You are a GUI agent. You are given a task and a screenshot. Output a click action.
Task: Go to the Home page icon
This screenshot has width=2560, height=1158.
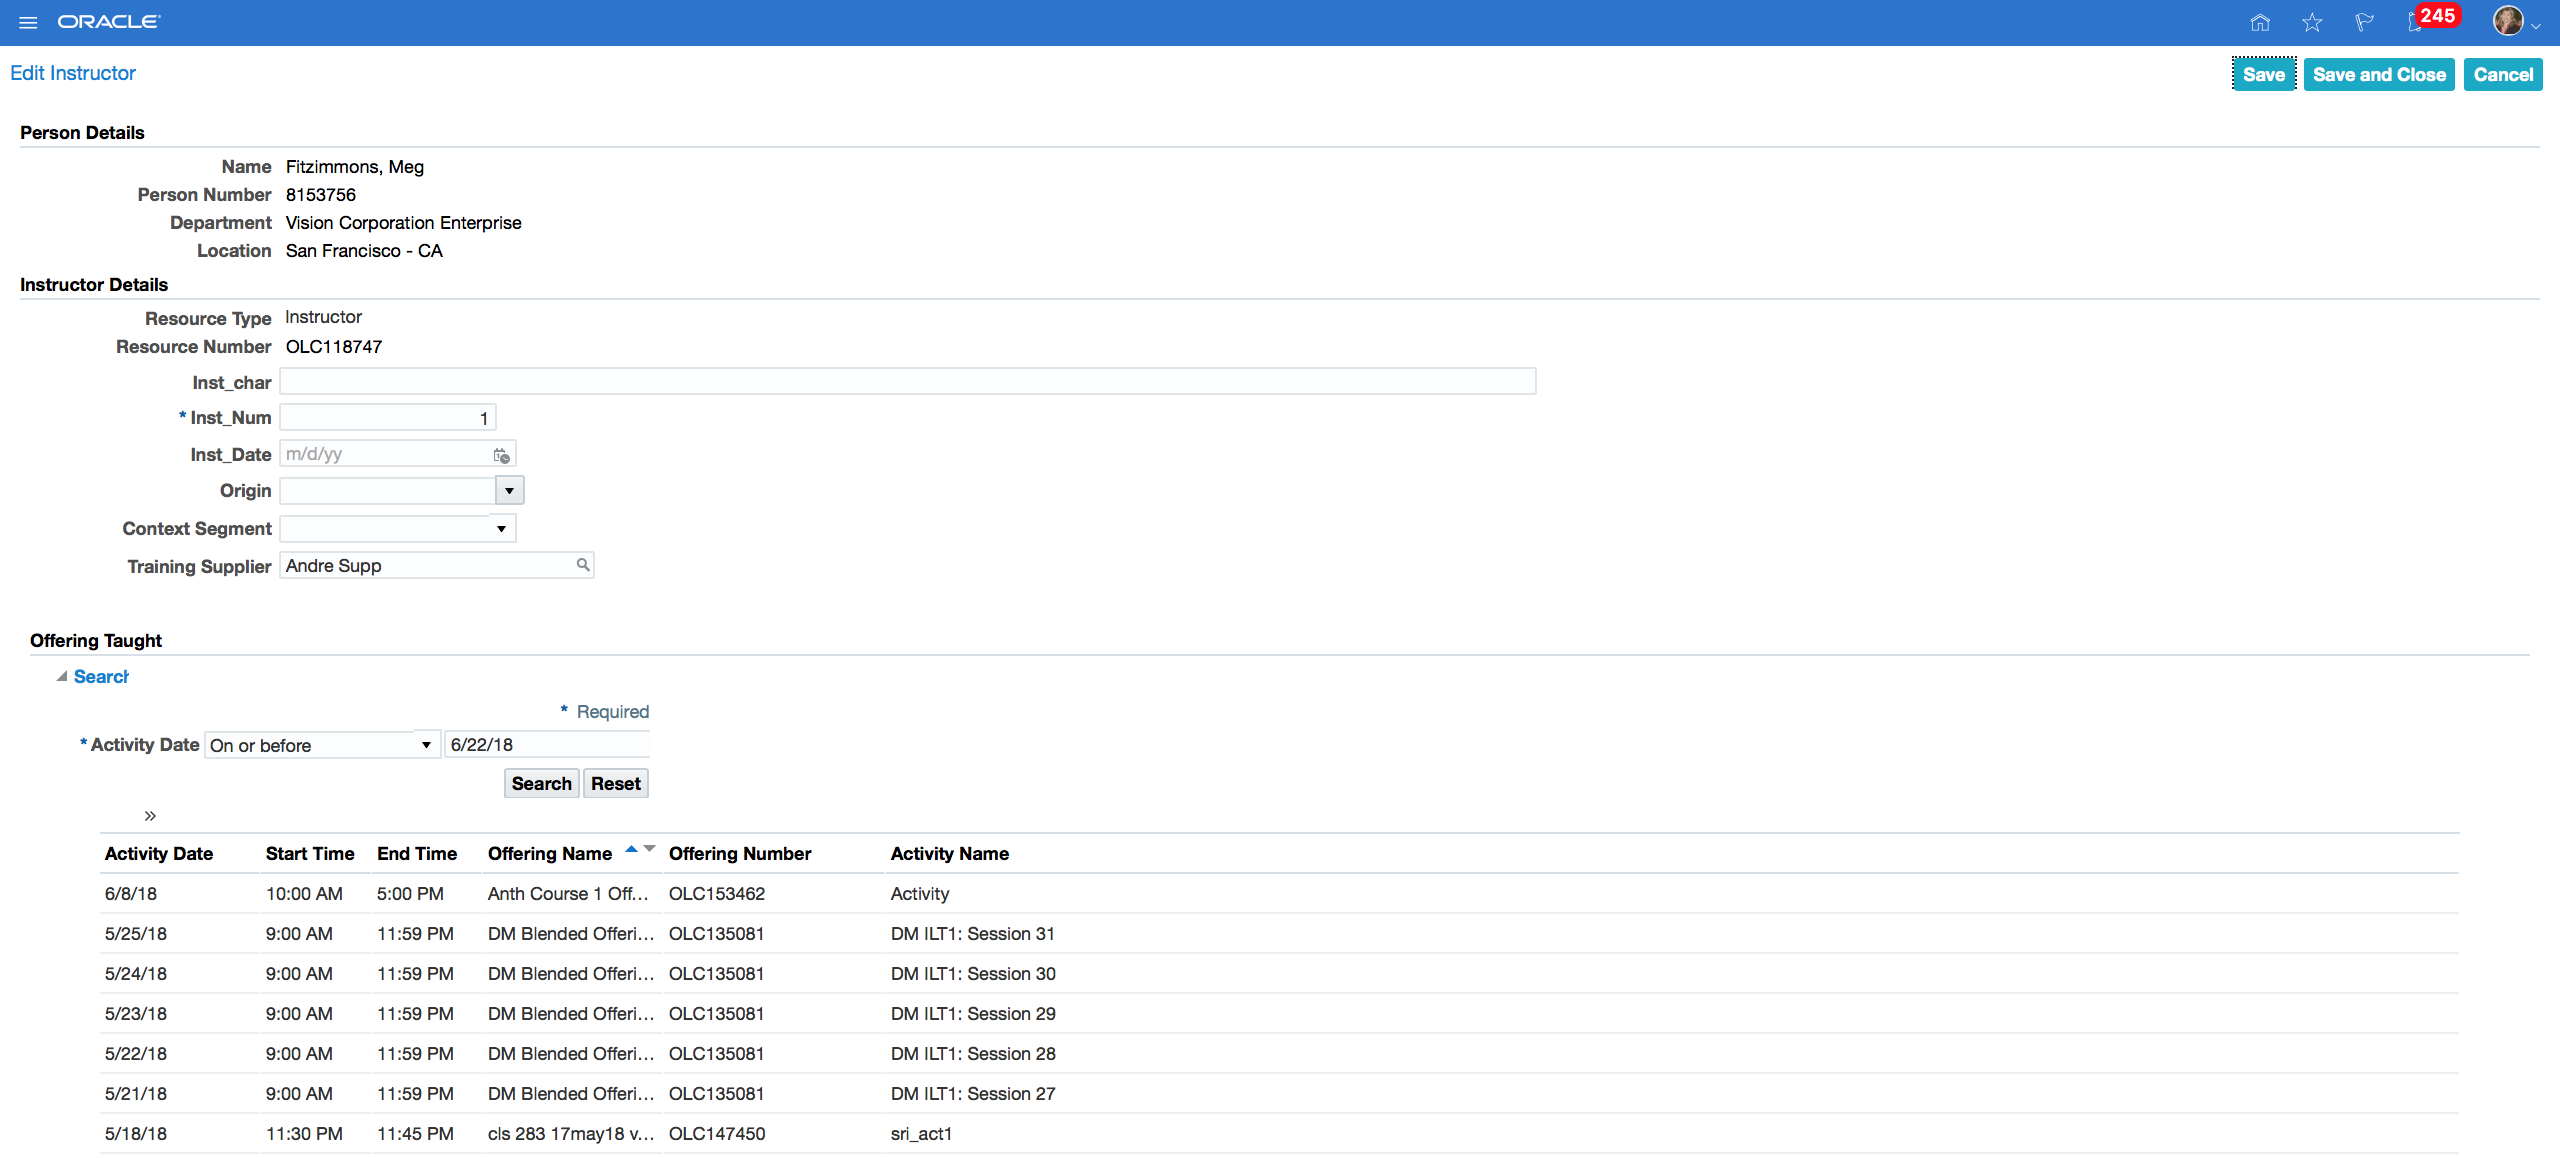pyautogui.click(x=2260, y=22)
